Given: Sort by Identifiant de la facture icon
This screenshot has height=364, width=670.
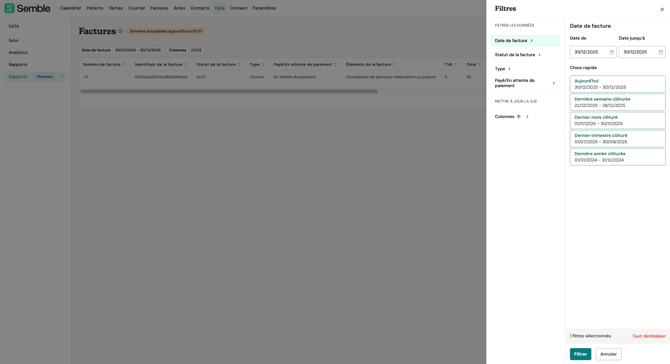Looking at the screenshot, I should [185, 65].
